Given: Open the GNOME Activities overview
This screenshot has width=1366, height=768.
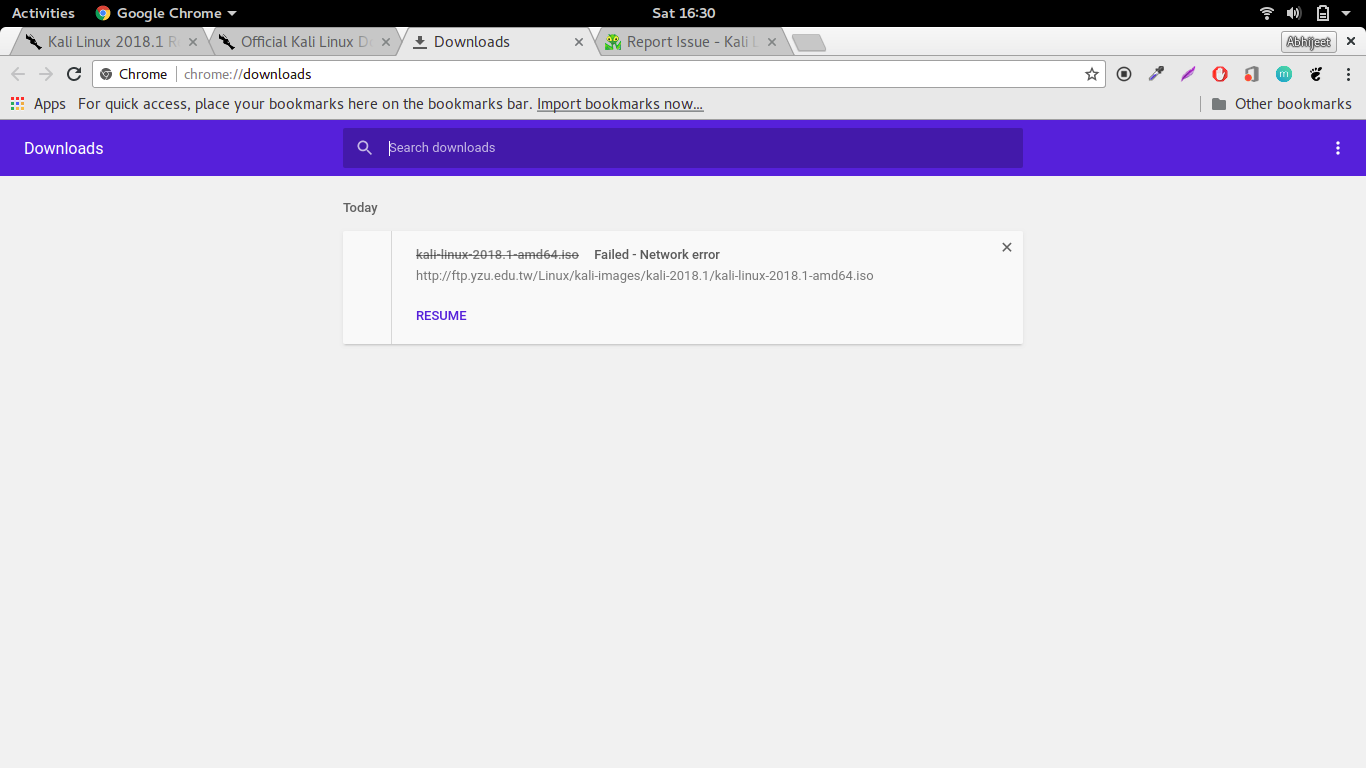Looking at the screenshot, I should point(43,13).
